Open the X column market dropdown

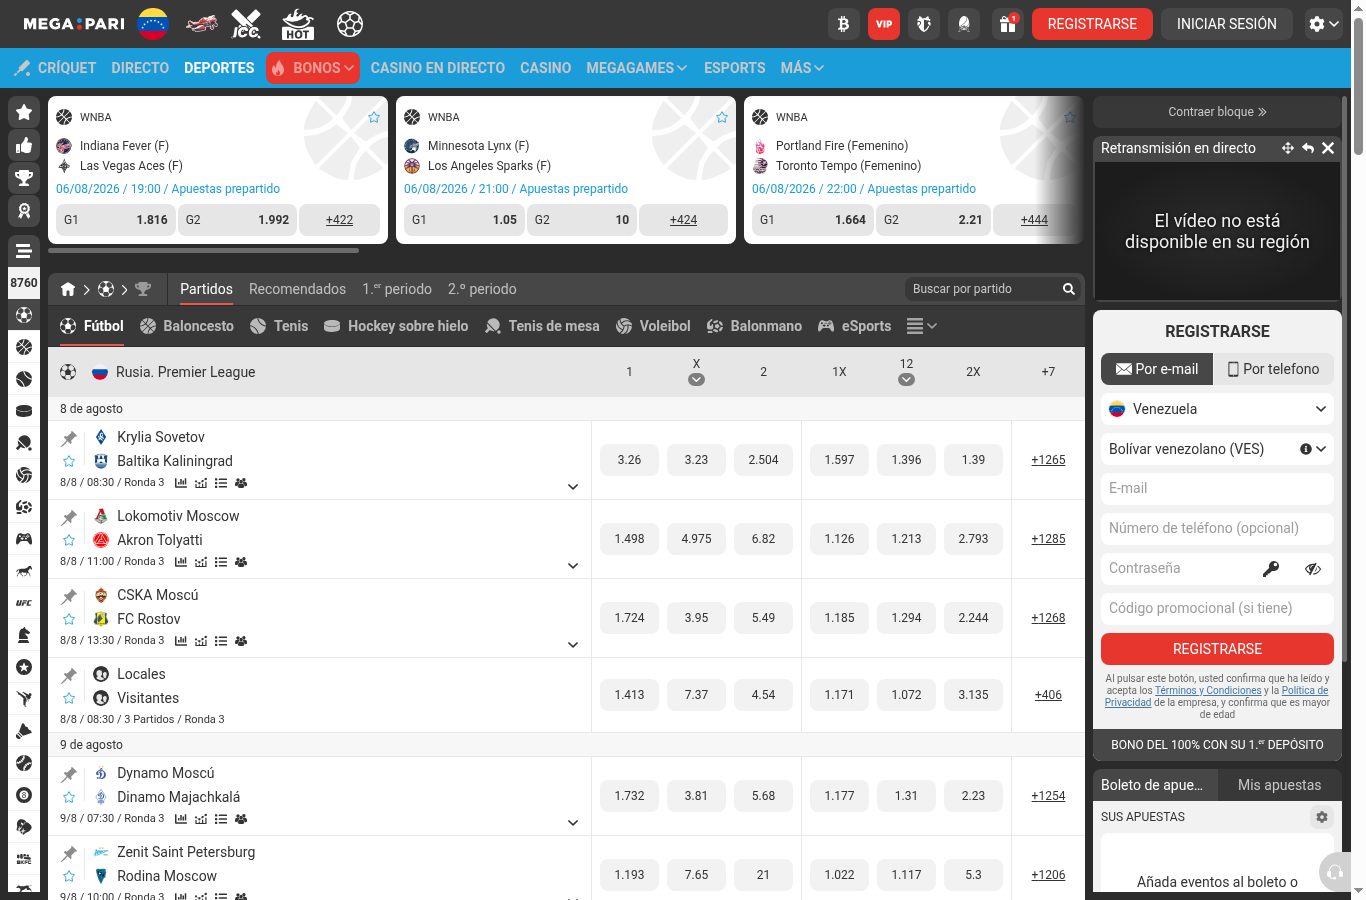pos(696,380)
